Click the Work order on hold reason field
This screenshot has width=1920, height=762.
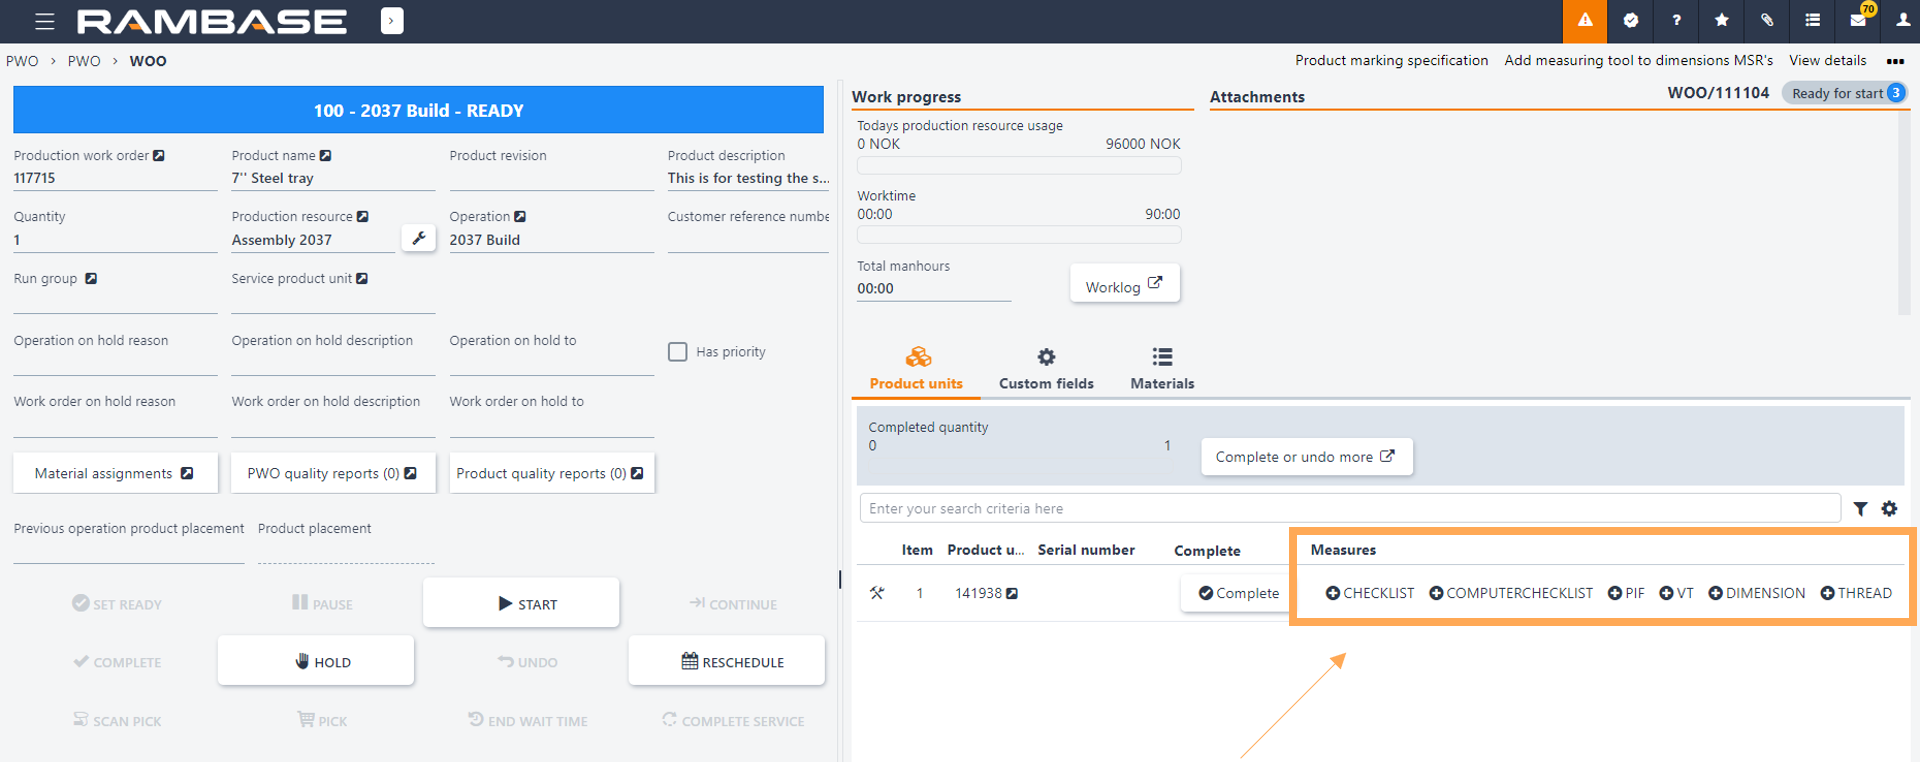click(x=115, y=426)
